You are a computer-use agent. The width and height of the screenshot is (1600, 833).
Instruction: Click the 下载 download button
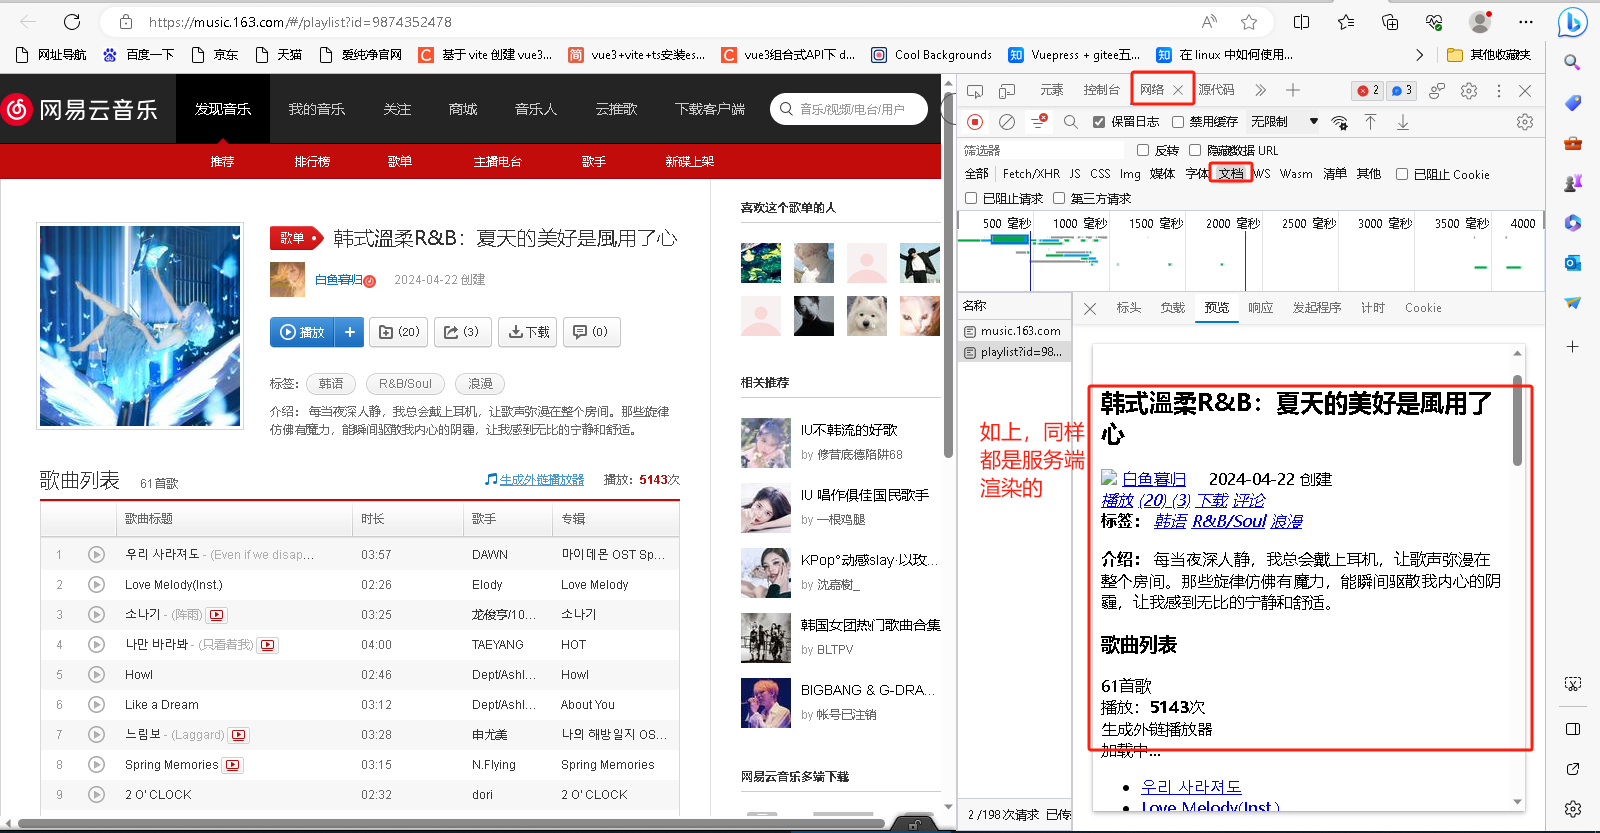[x=528, y=332]
